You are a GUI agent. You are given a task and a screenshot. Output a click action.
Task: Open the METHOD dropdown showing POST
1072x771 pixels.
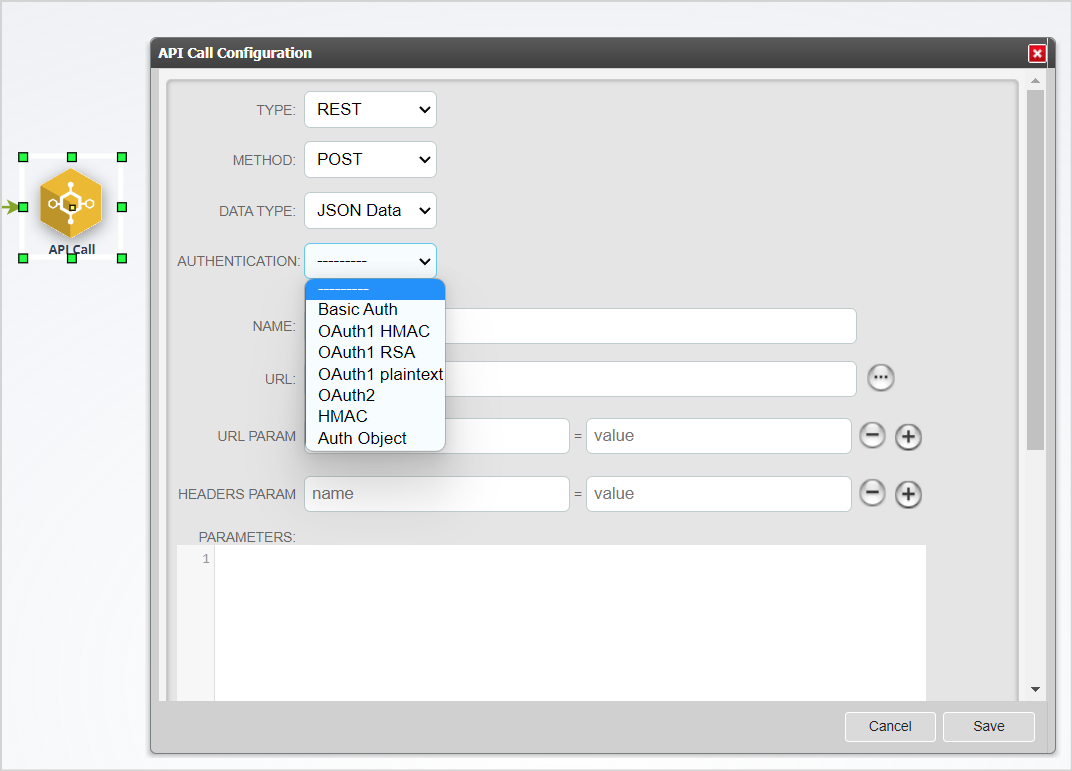[x=371, y=159]
